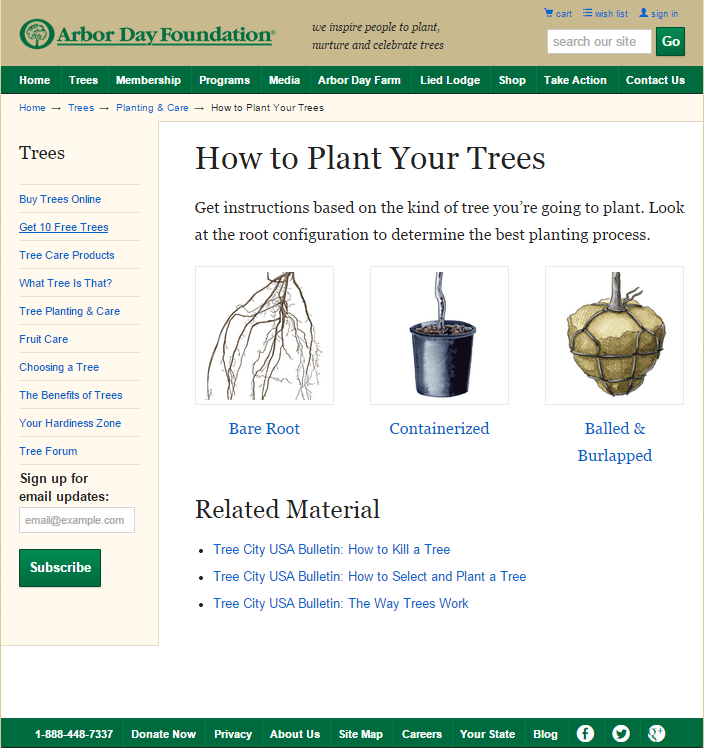Open Get 10 Free Trees sidebar link

[x=63, y=227]
